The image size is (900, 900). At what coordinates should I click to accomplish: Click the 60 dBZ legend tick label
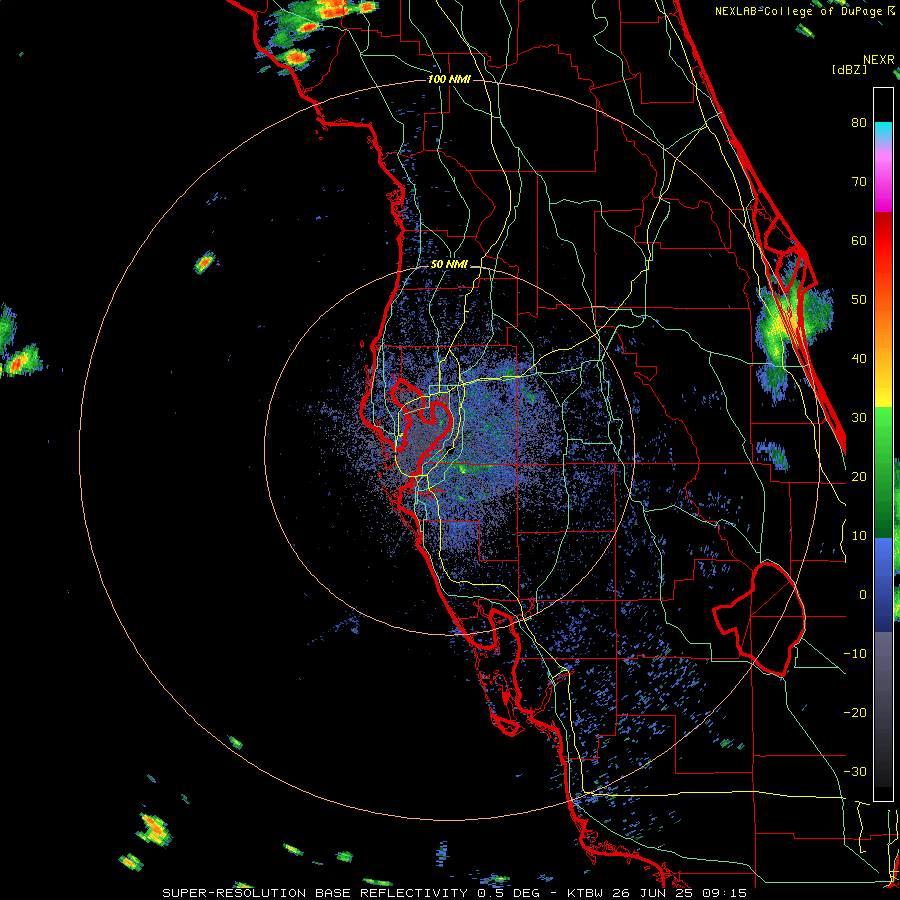[x=859, y=240]
